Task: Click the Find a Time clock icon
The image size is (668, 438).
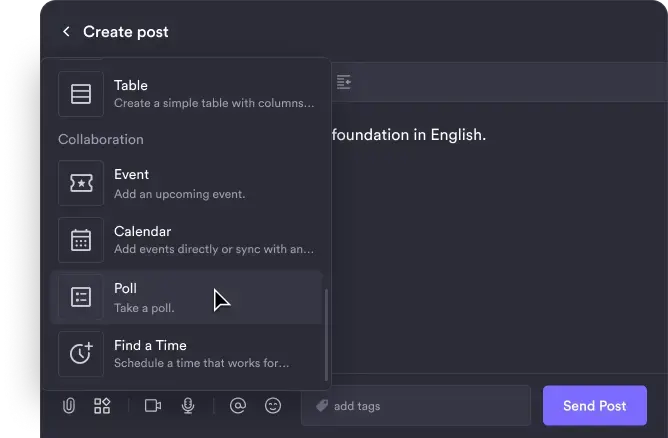Action: coord(81,354)
